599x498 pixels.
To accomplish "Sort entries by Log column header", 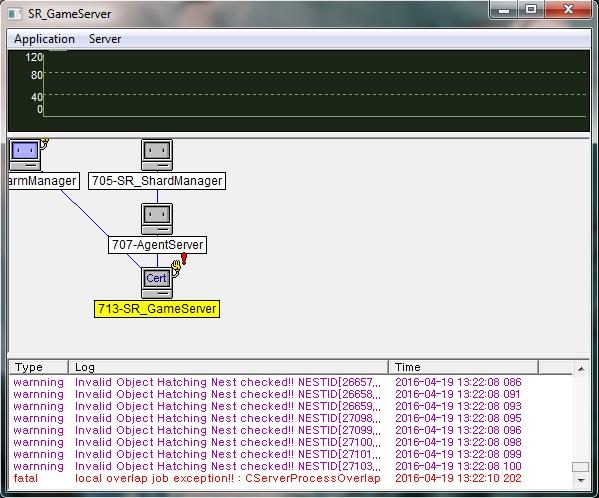I will tap(228, 367).
